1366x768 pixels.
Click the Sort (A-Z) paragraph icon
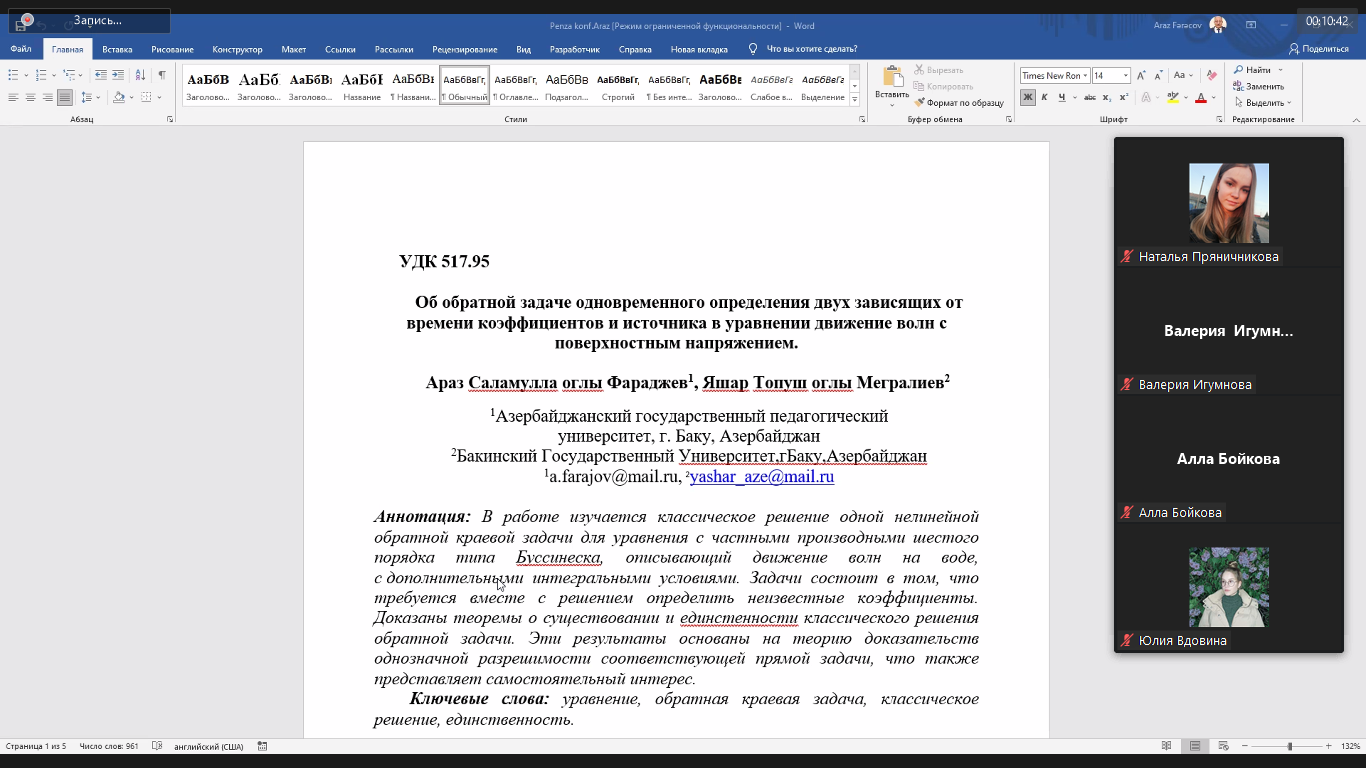(140, 75)
